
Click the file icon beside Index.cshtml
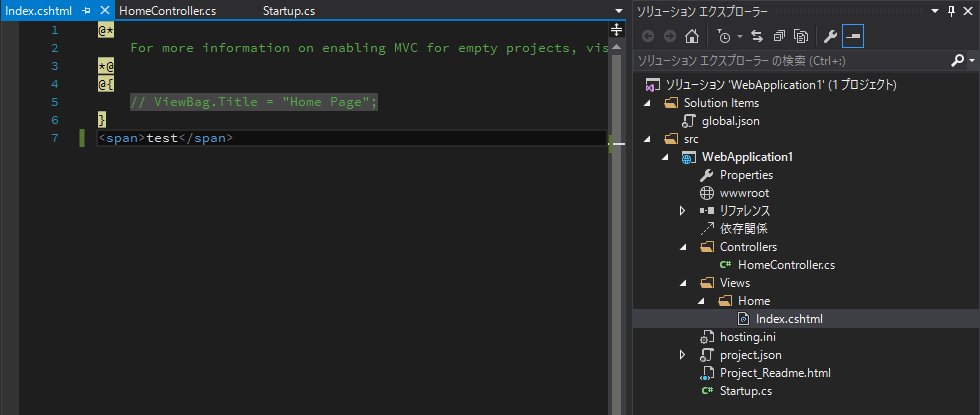point(743,319)
